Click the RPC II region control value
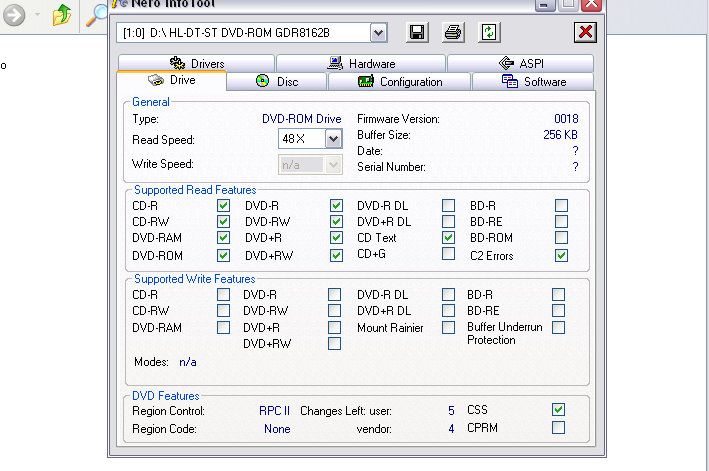The image size is (709, 471). [274, 410]
